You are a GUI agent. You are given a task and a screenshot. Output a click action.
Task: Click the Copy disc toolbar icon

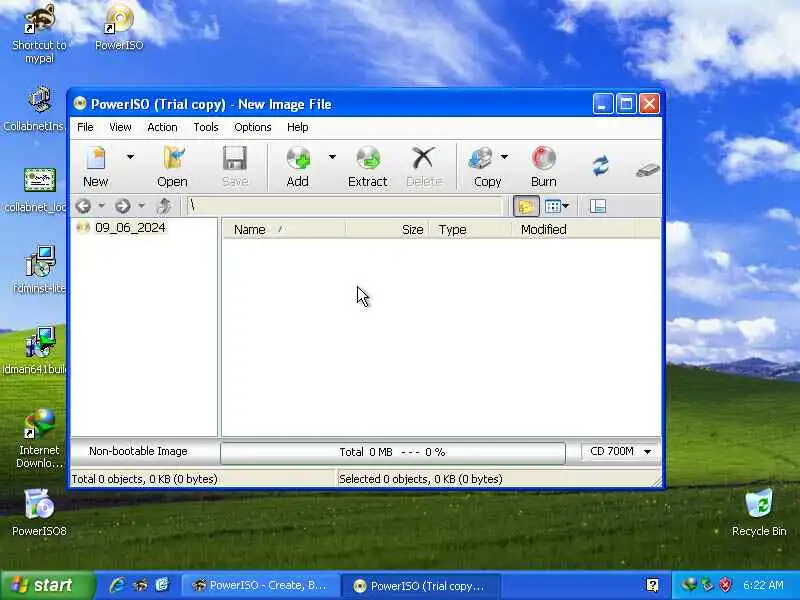(x=486, y=166)
